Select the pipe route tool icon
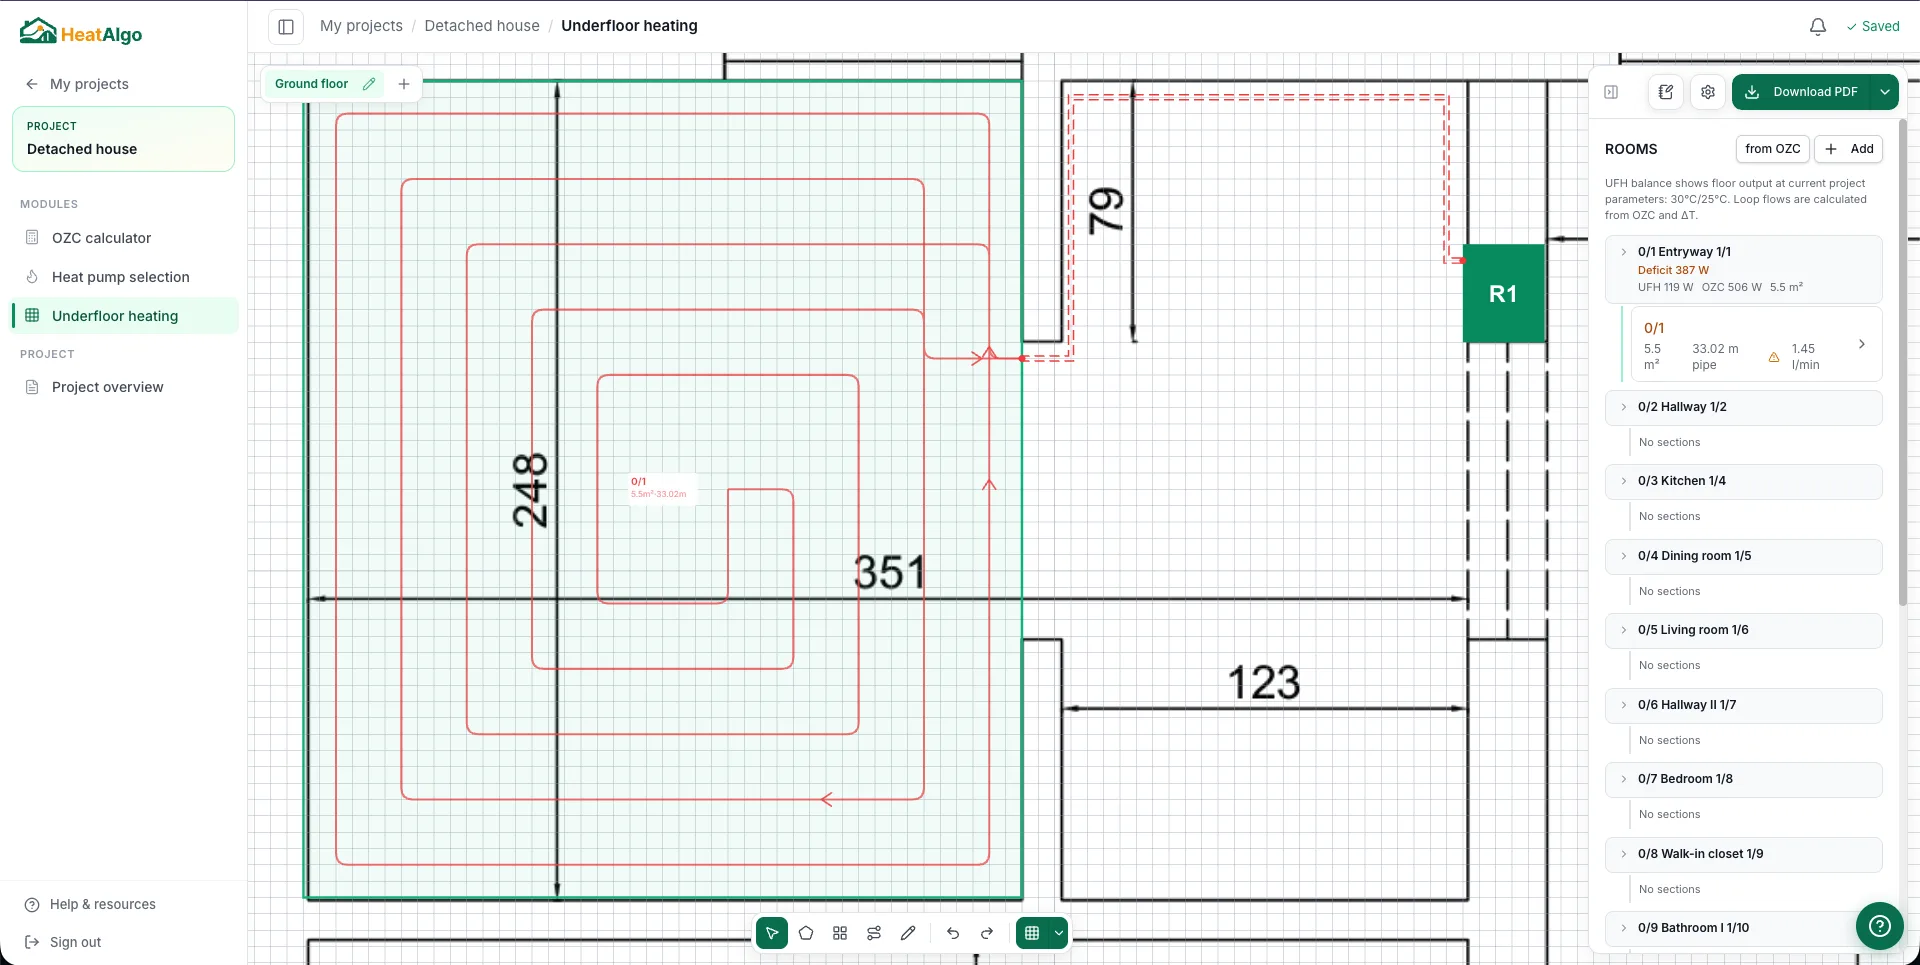Screen dimensions: 1920x965 click(x=874, y=933)
